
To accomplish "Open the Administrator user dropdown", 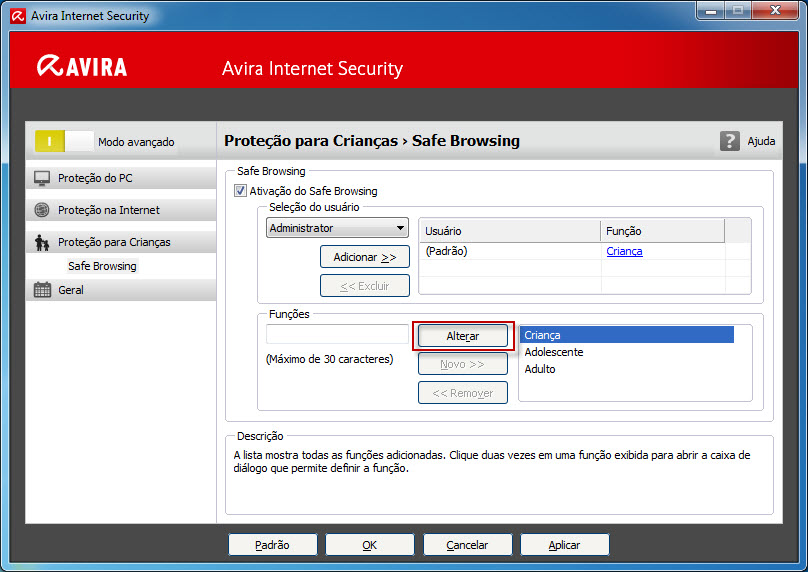I will click(338, 228).
